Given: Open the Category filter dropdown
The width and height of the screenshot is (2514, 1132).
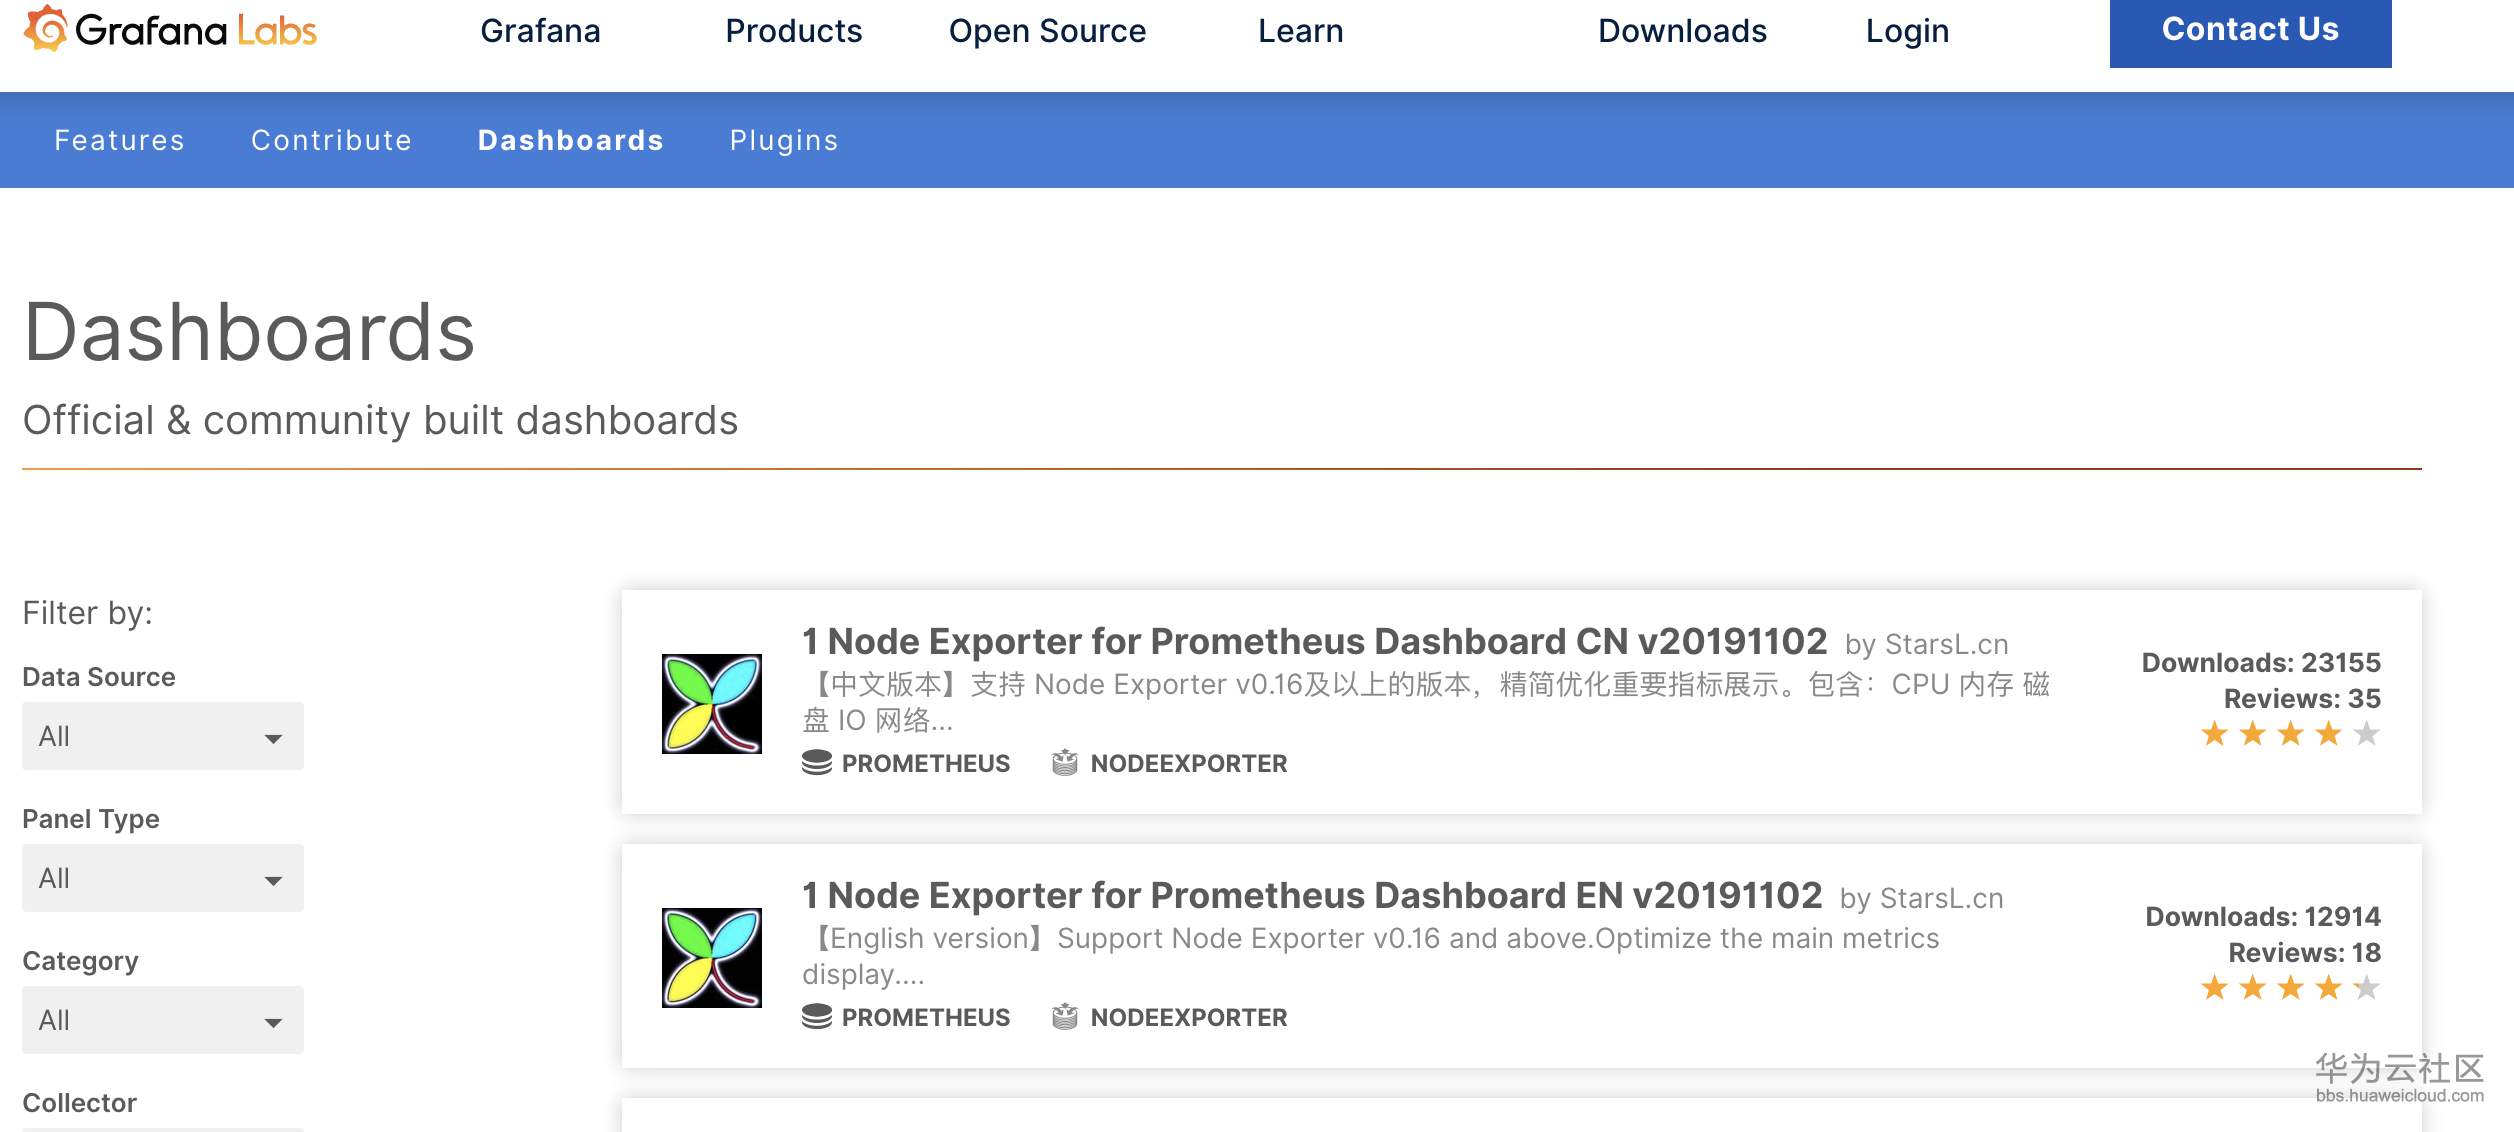Looking at the screenshot, I should click(x=162, y=1021).
